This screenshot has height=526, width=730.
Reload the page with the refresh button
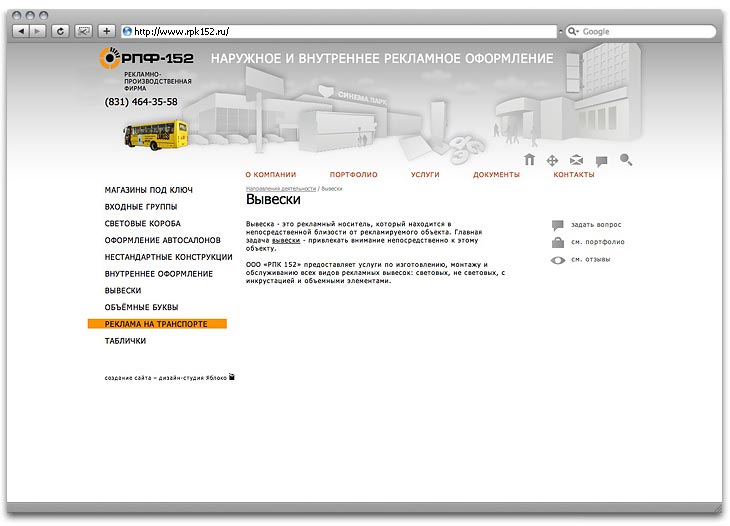click(60, 31)
